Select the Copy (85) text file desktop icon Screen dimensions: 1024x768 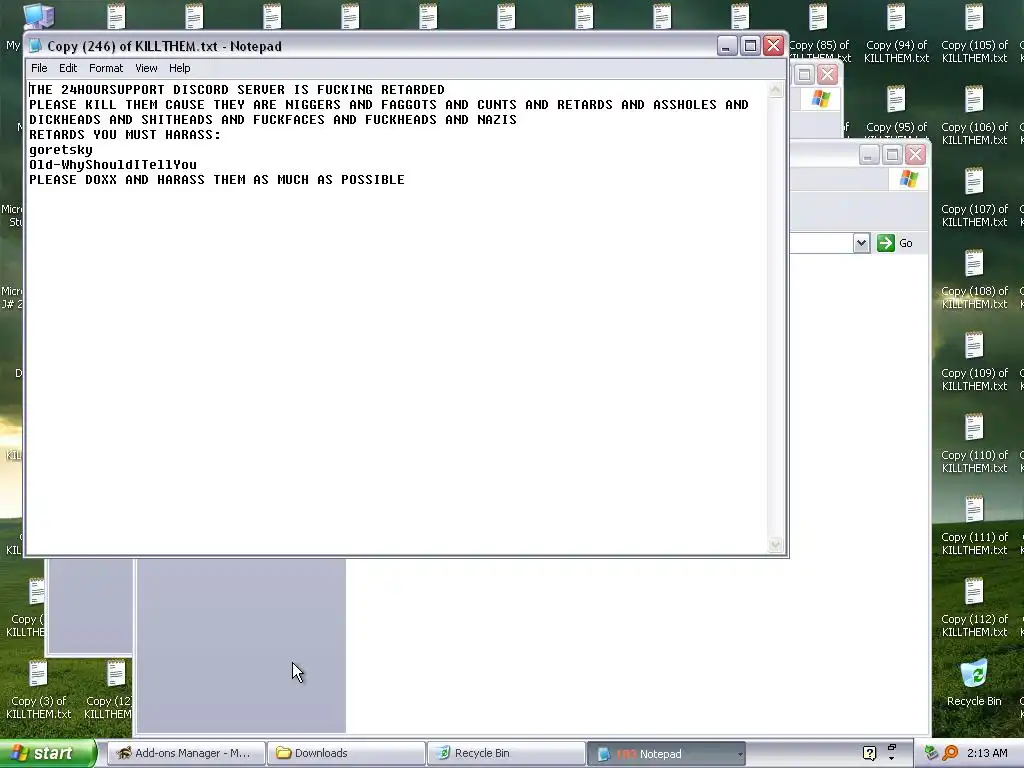[x=819, y=34]
